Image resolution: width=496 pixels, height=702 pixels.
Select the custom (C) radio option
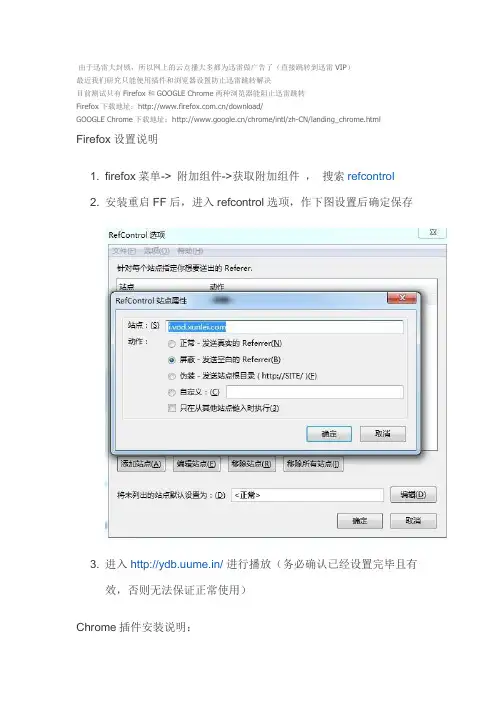pyautogui.click(x=171, y=393)
